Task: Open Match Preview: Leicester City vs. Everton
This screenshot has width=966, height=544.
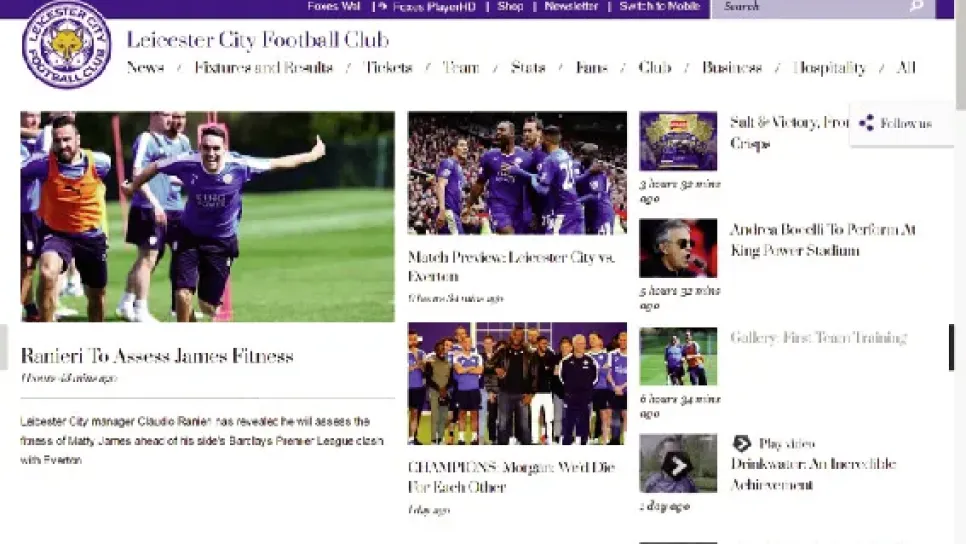Action: pos(511,266)
